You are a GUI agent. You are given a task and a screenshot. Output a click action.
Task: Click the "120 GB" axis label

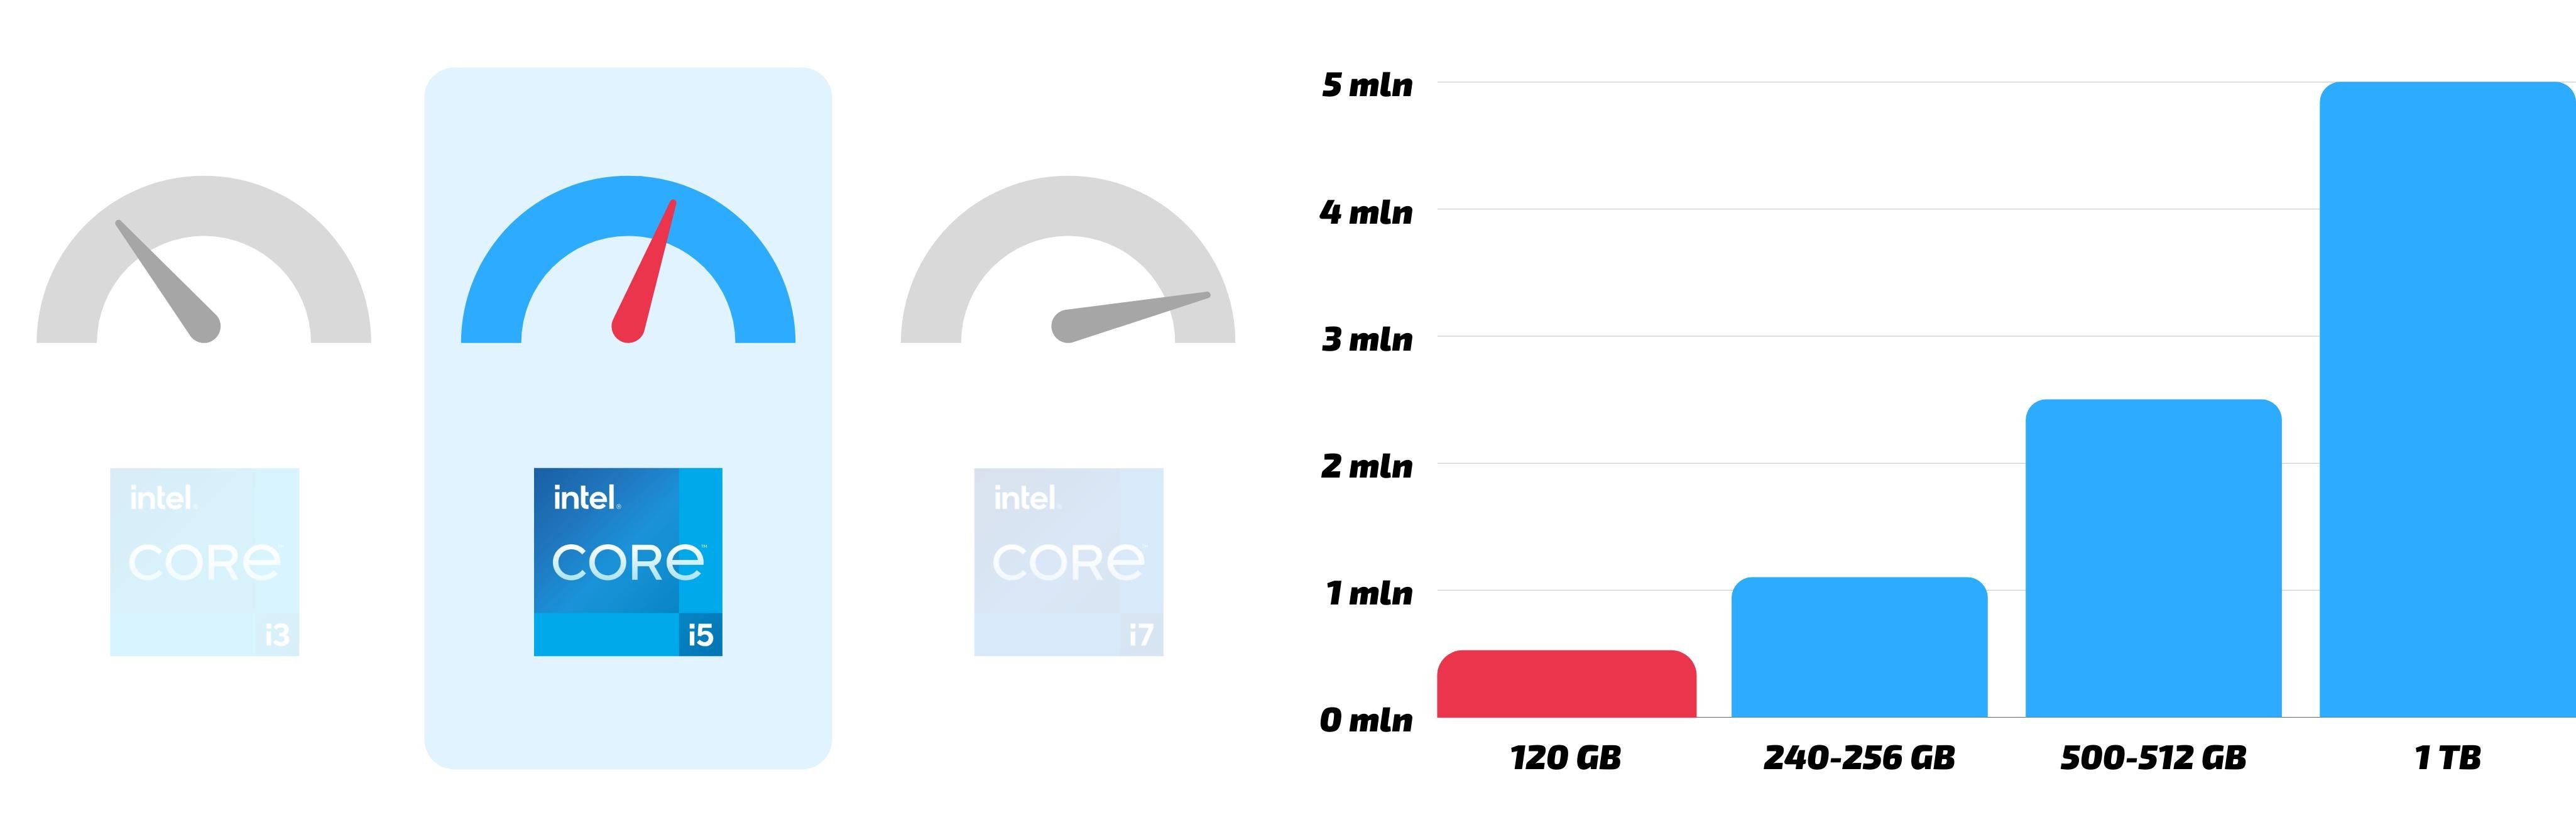click(x=1566, y=758)
